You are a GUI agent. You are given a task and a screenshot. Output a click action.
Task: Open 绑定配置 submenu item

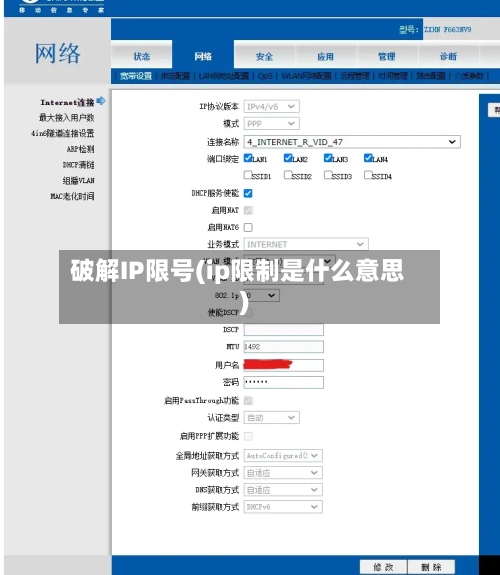click(175, 76)
